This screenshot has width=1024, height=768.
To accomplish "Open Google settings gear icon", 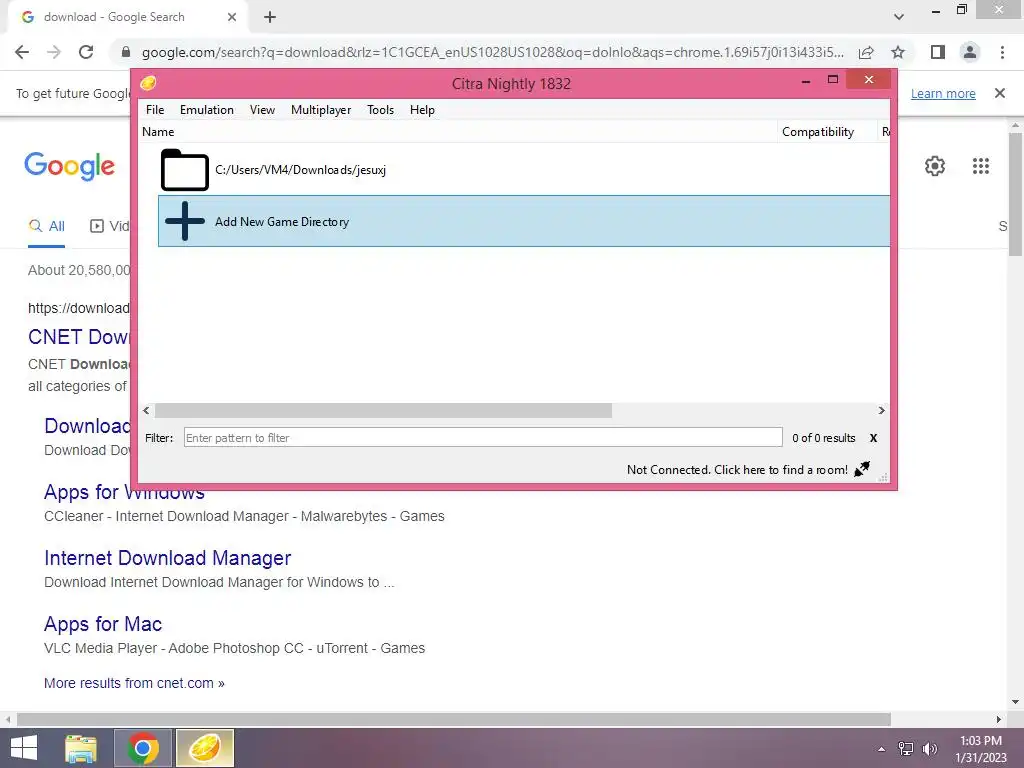I will click(935, 166).
